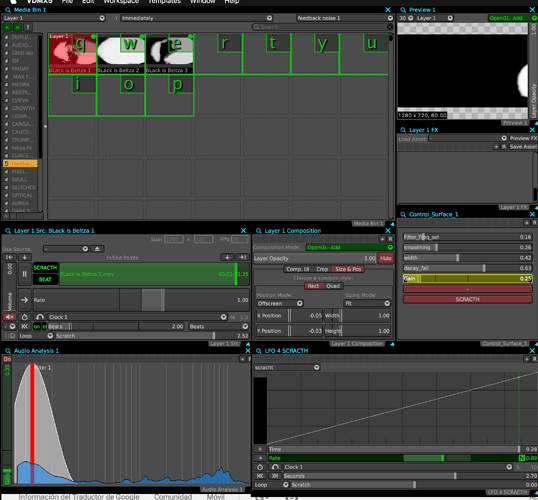The width and height of the screenshot is (538, 500).
Task: Click the plus icon in Layer 1 Composition
Action: (383, 239)
